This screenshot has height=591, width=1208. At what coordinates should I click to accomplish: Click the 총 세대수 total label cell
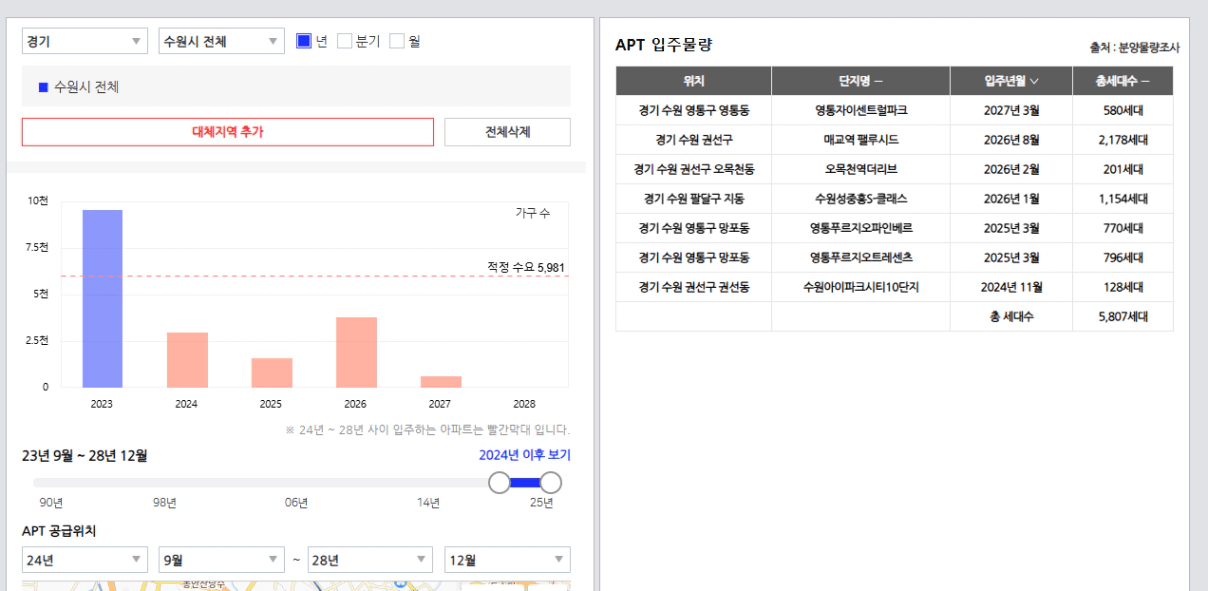click(x=1011, y=317)
